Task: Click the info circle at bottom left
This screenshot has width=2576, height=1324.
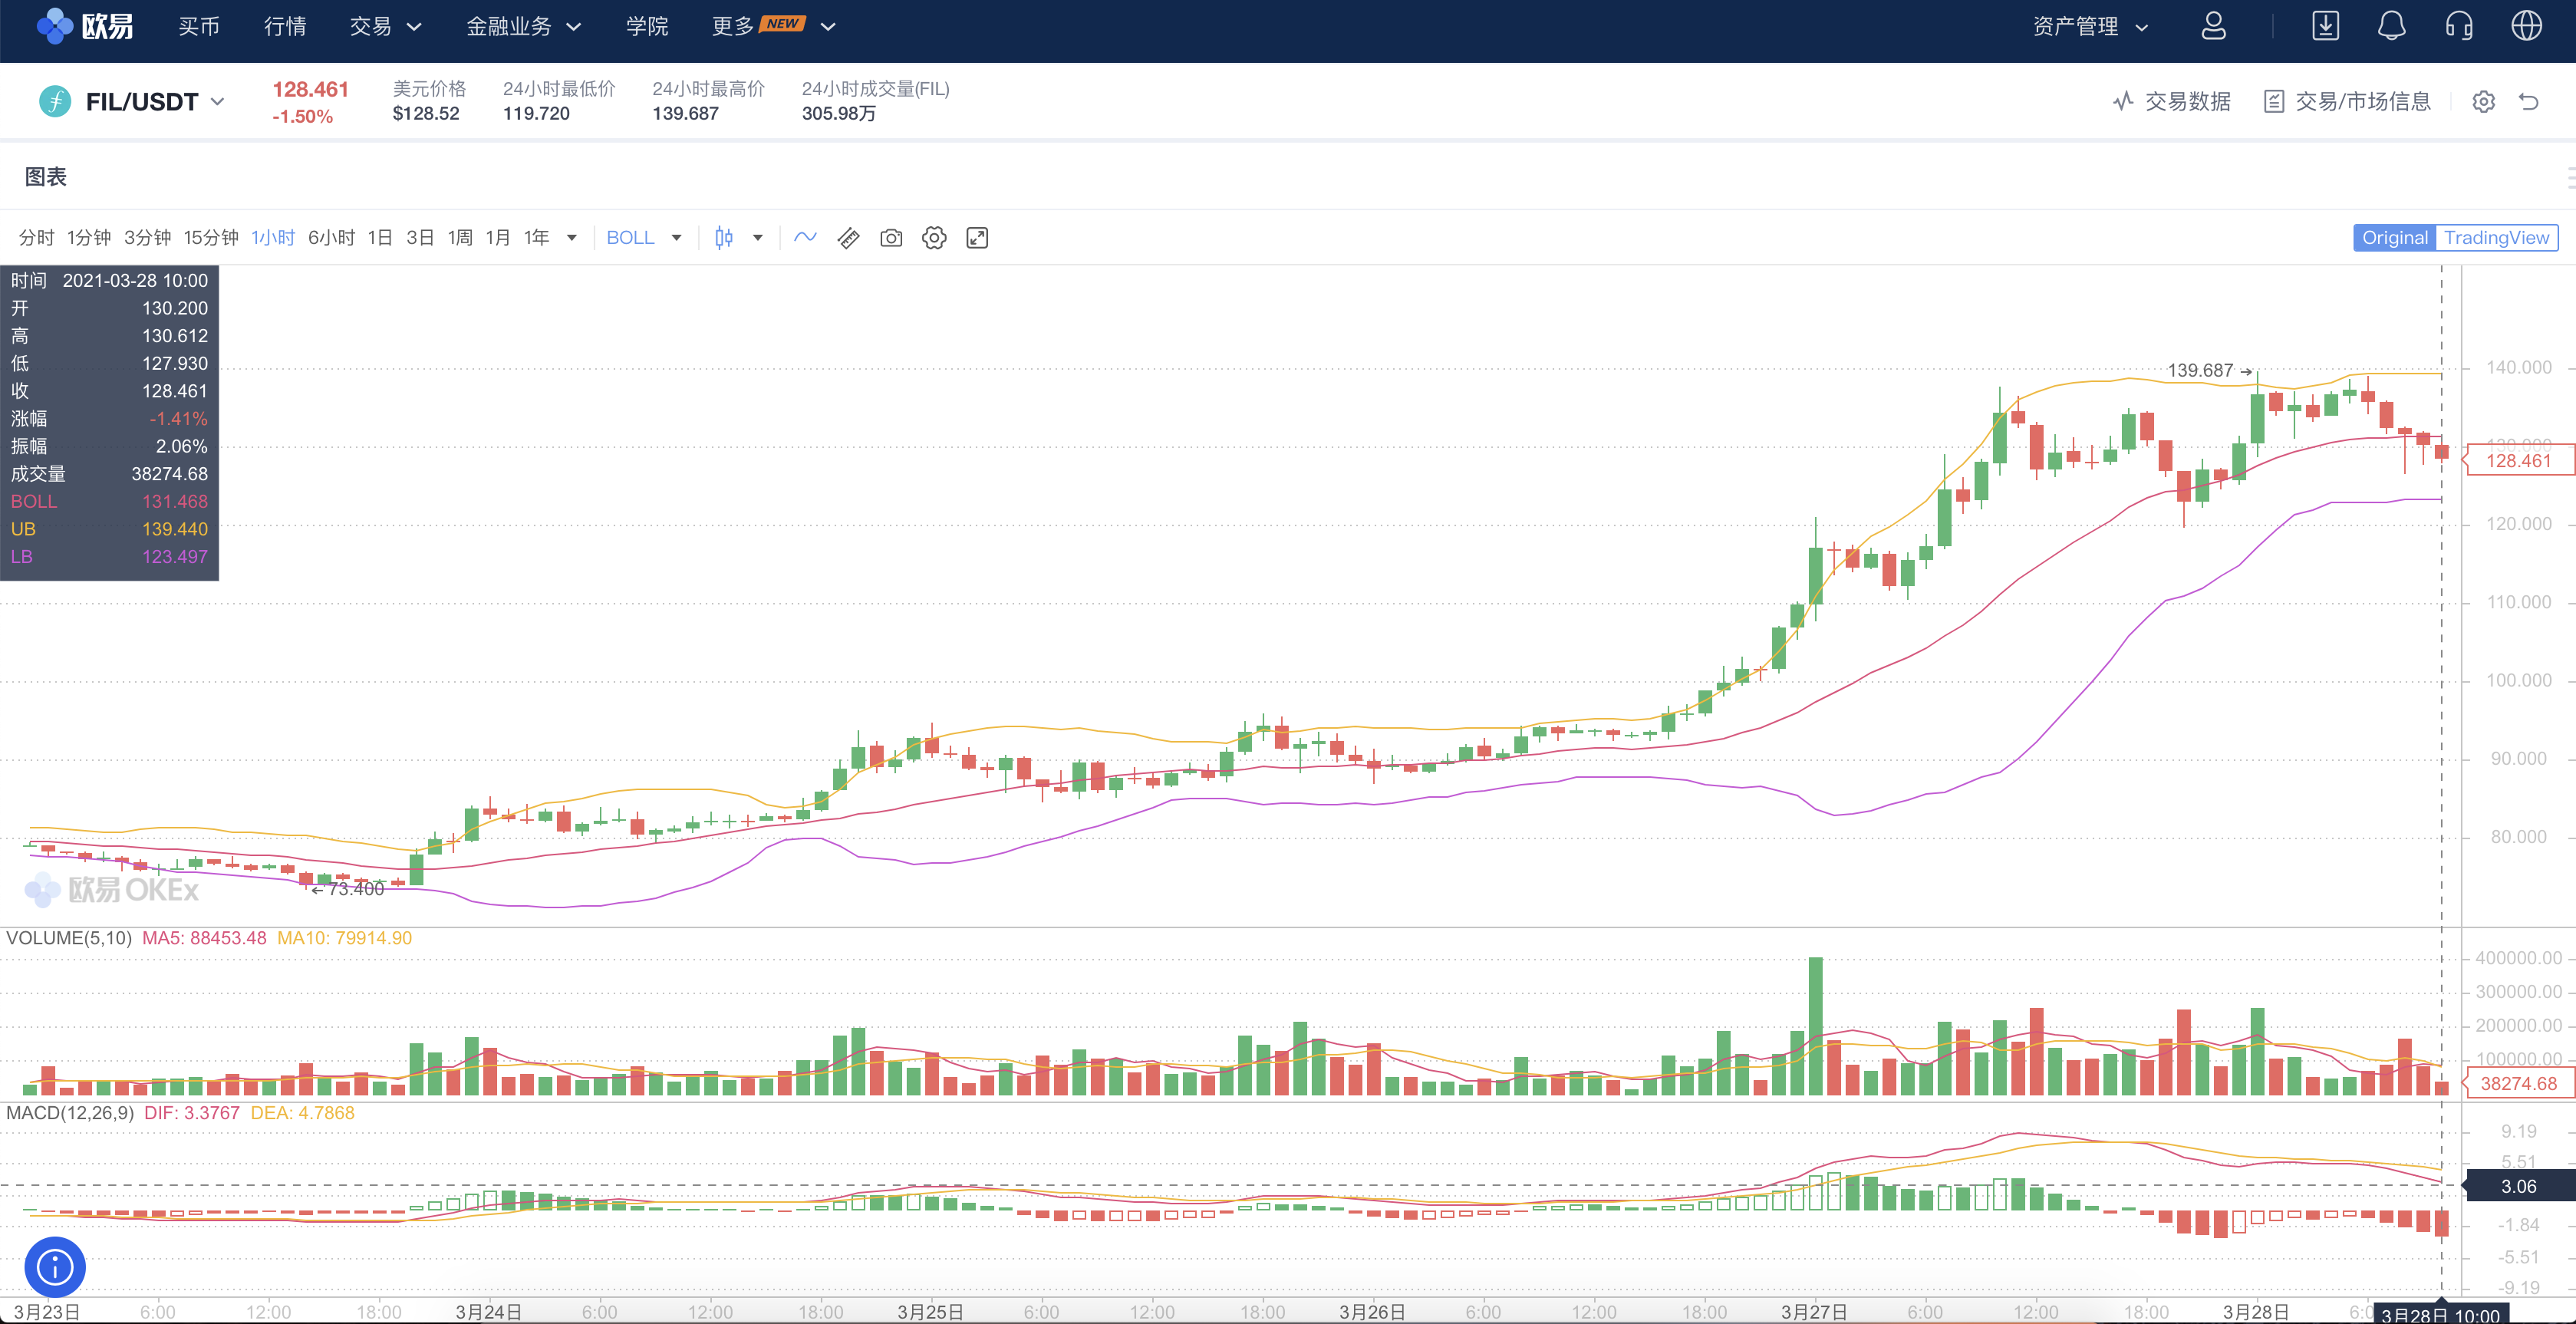Action: tap(55, 1266)
